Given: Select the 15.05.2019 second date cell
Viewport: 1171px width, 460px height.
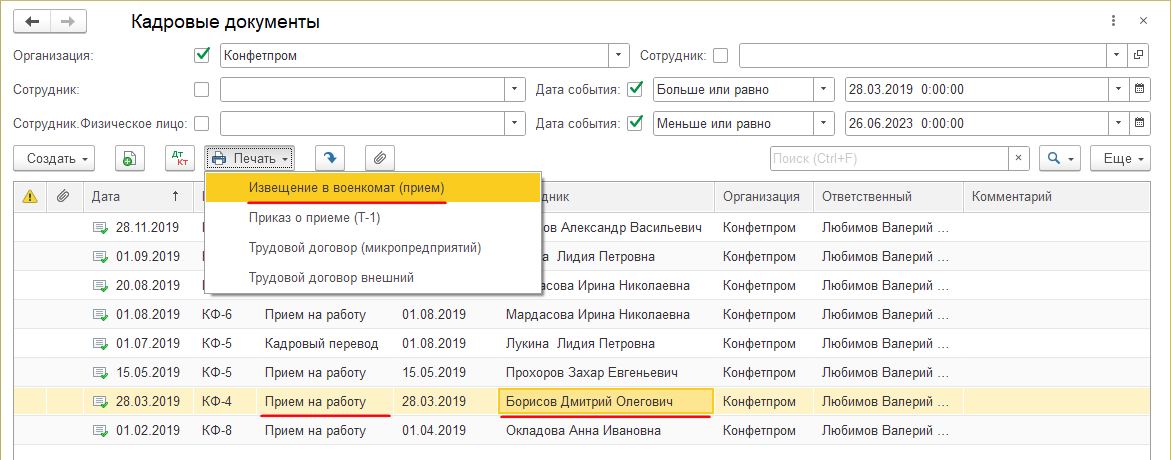Looking at the screenshot, I should click(445, 372).
